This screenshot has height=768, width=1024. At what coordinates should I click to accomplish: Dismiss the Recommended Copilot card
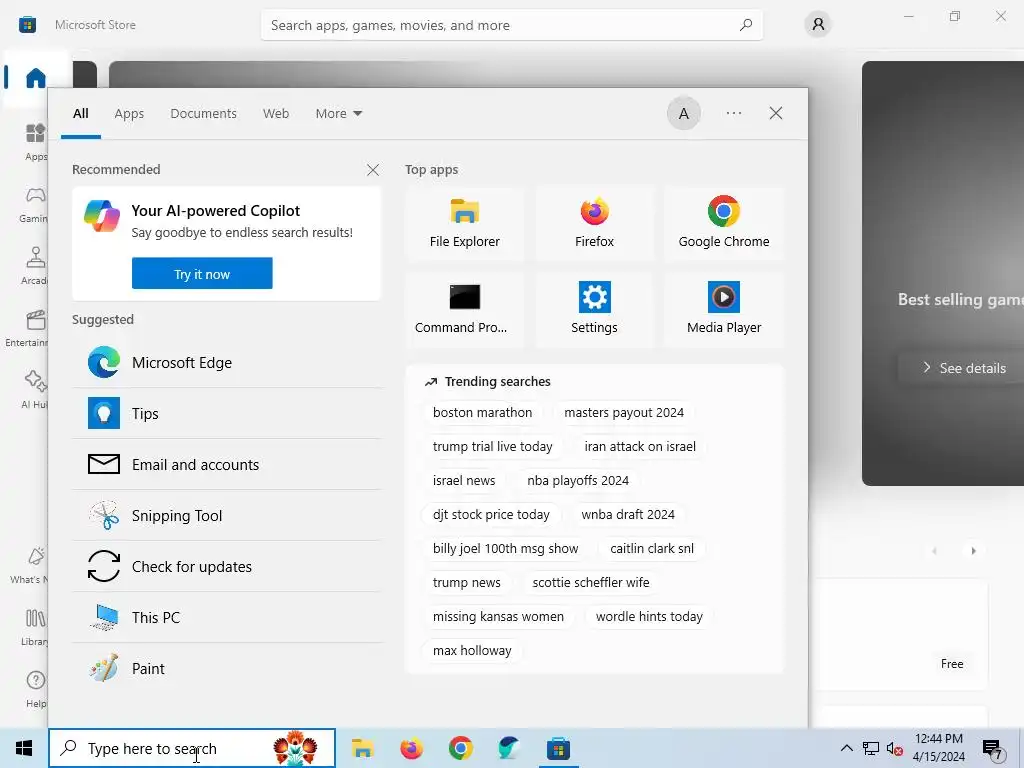373,170
